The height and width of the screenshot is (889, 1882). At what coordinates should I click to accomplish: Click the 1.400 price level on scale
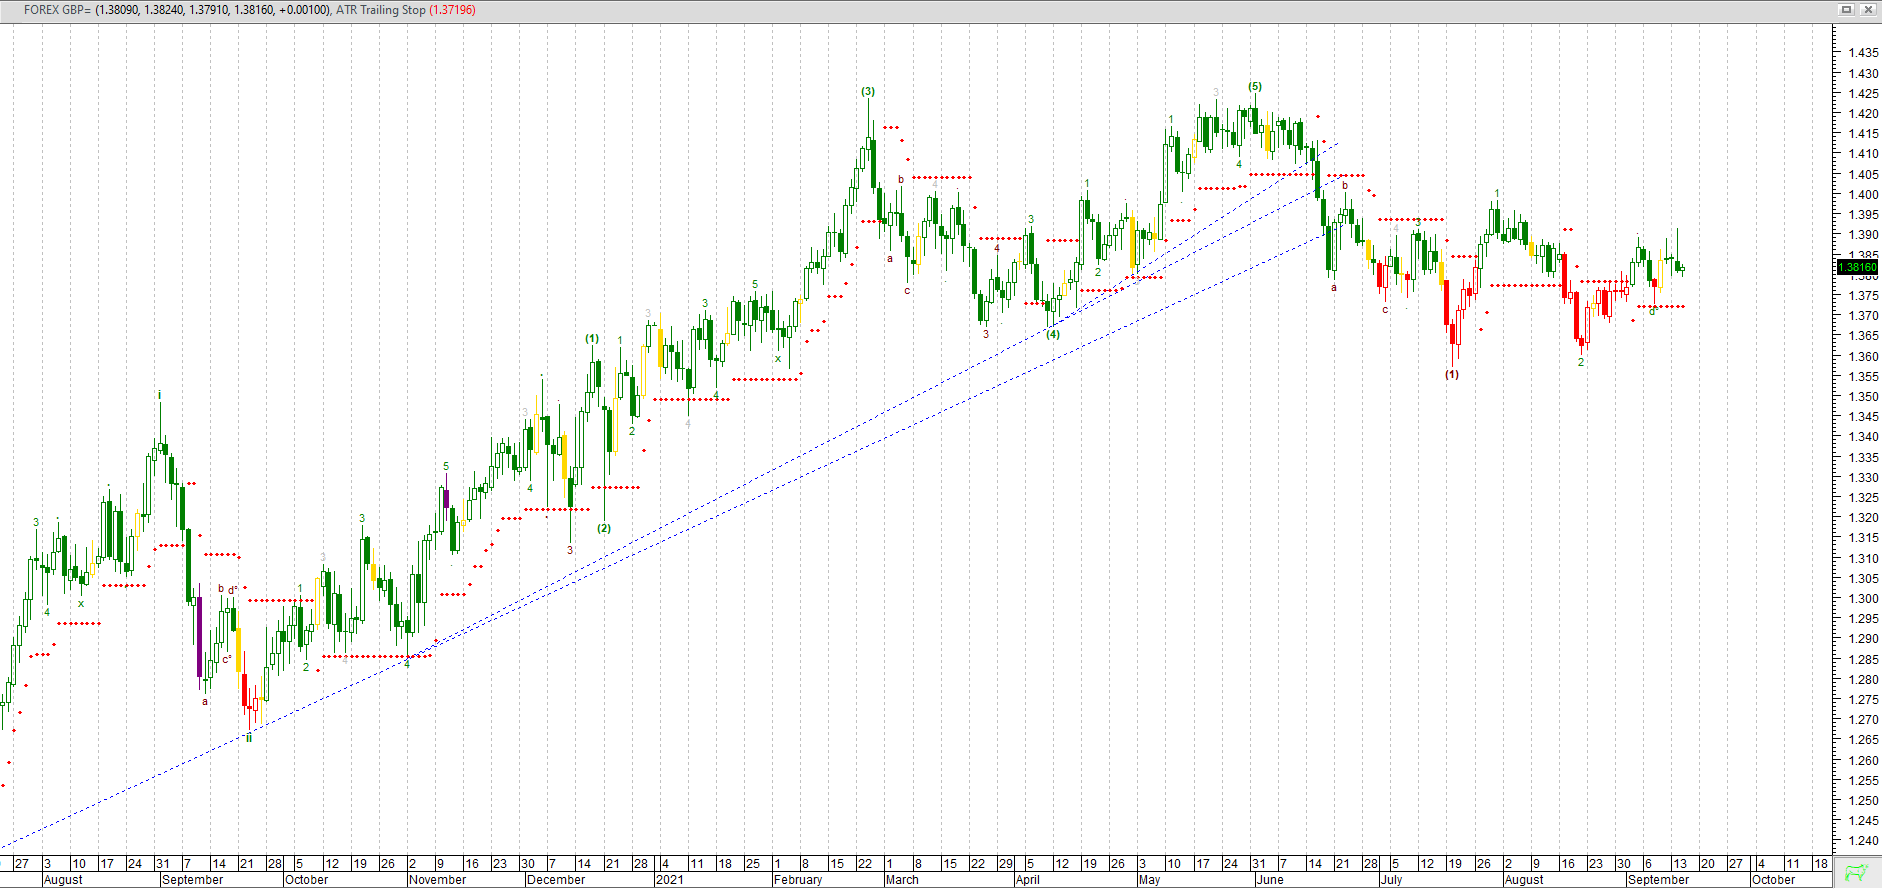(1863, 195)
